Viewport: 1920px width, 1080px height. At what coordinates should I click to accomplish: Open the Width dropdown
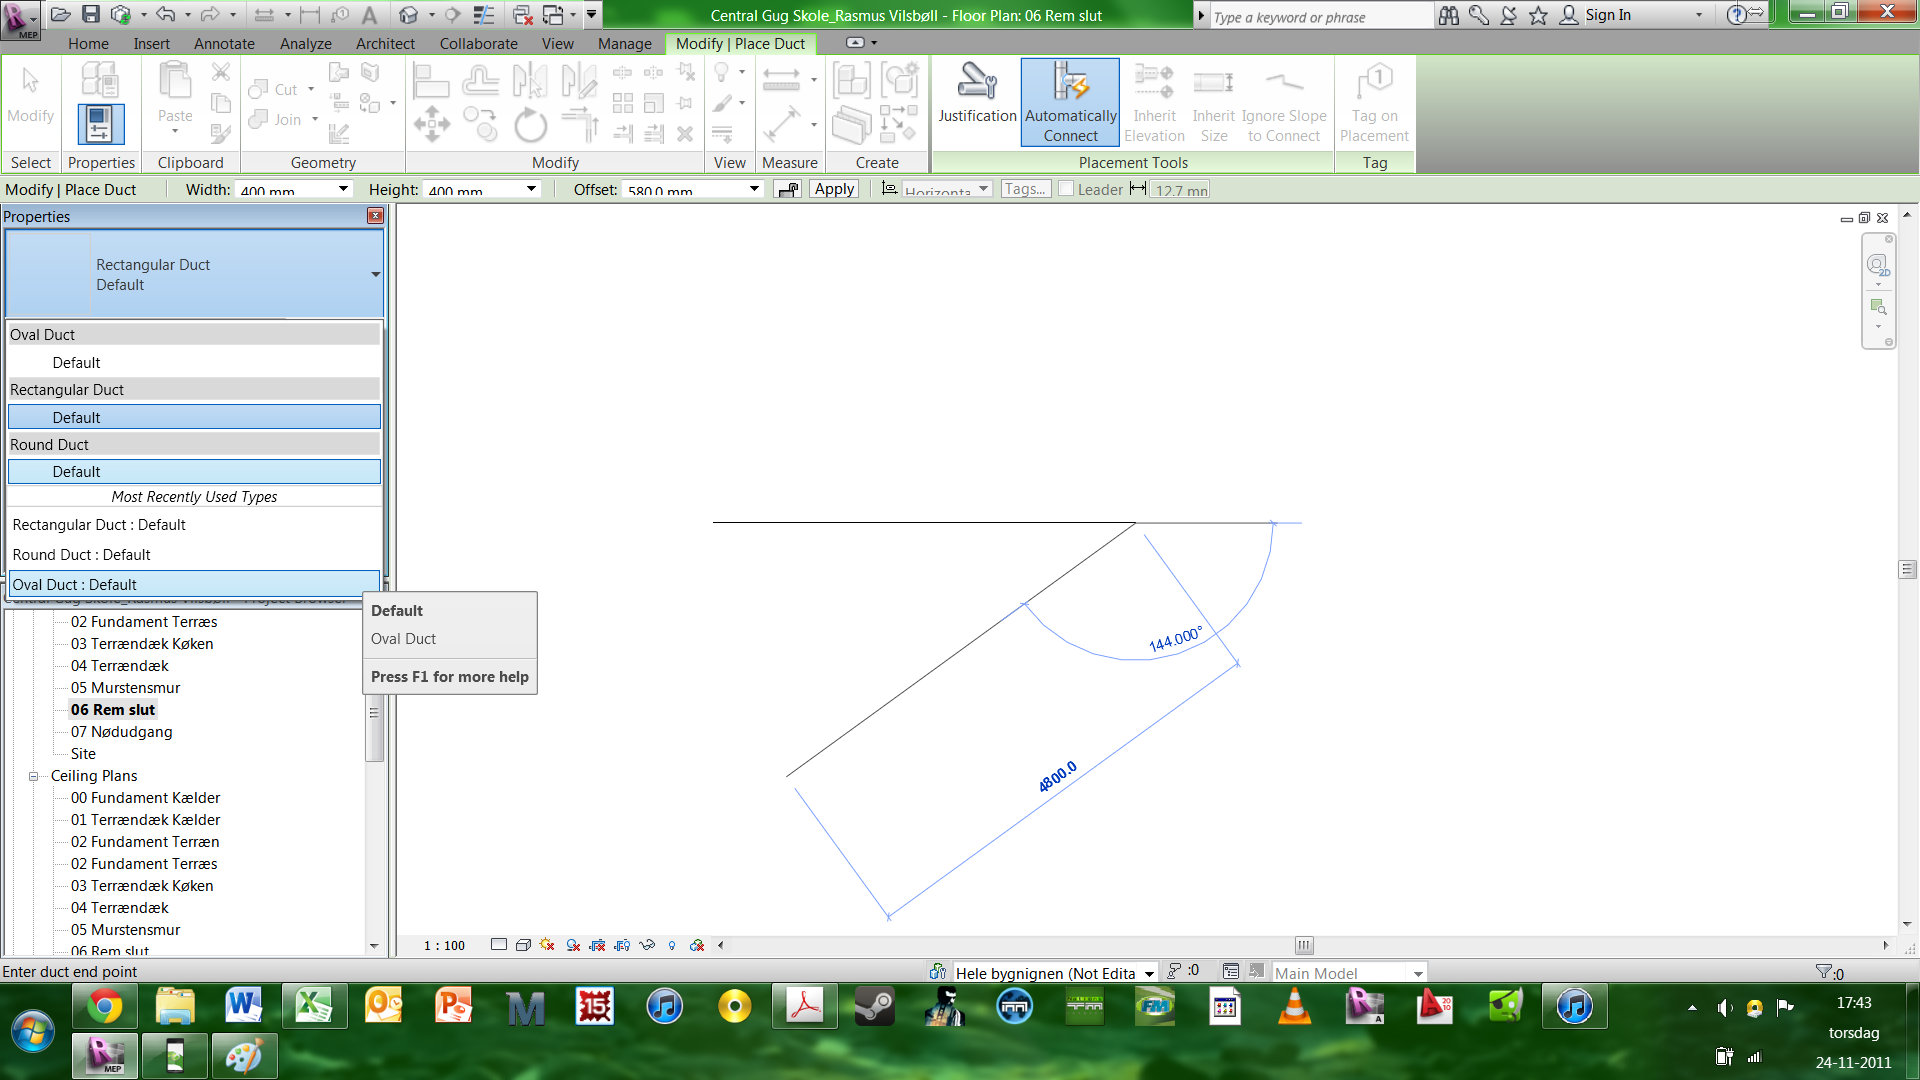pyautogui.click(x=343, y=189)
